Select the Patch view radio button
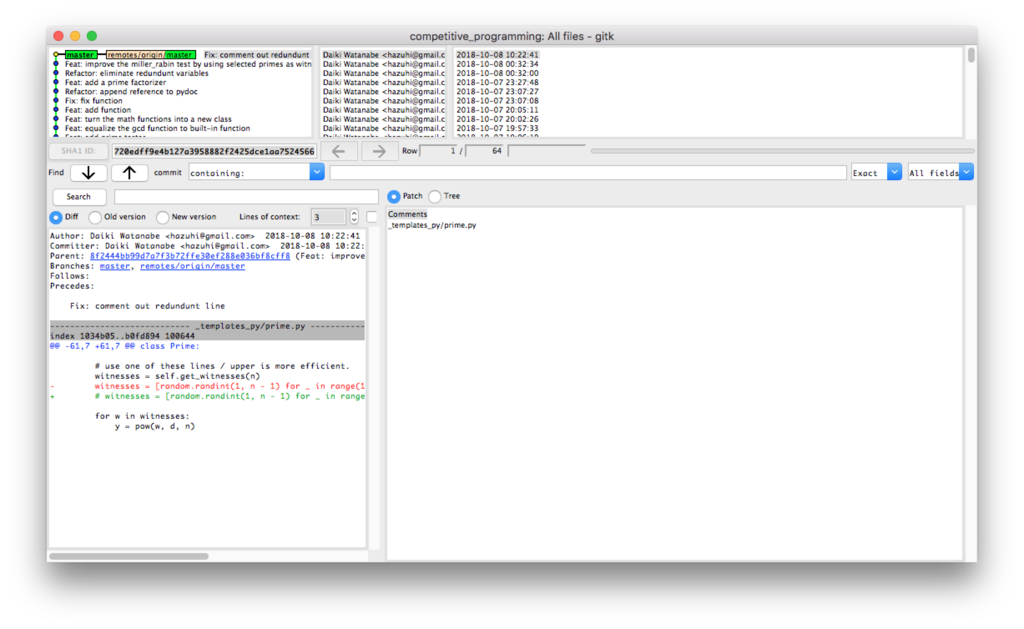The width and height of the screenshot is (1024, 629). pyautogui.click(x=394, y=196)
